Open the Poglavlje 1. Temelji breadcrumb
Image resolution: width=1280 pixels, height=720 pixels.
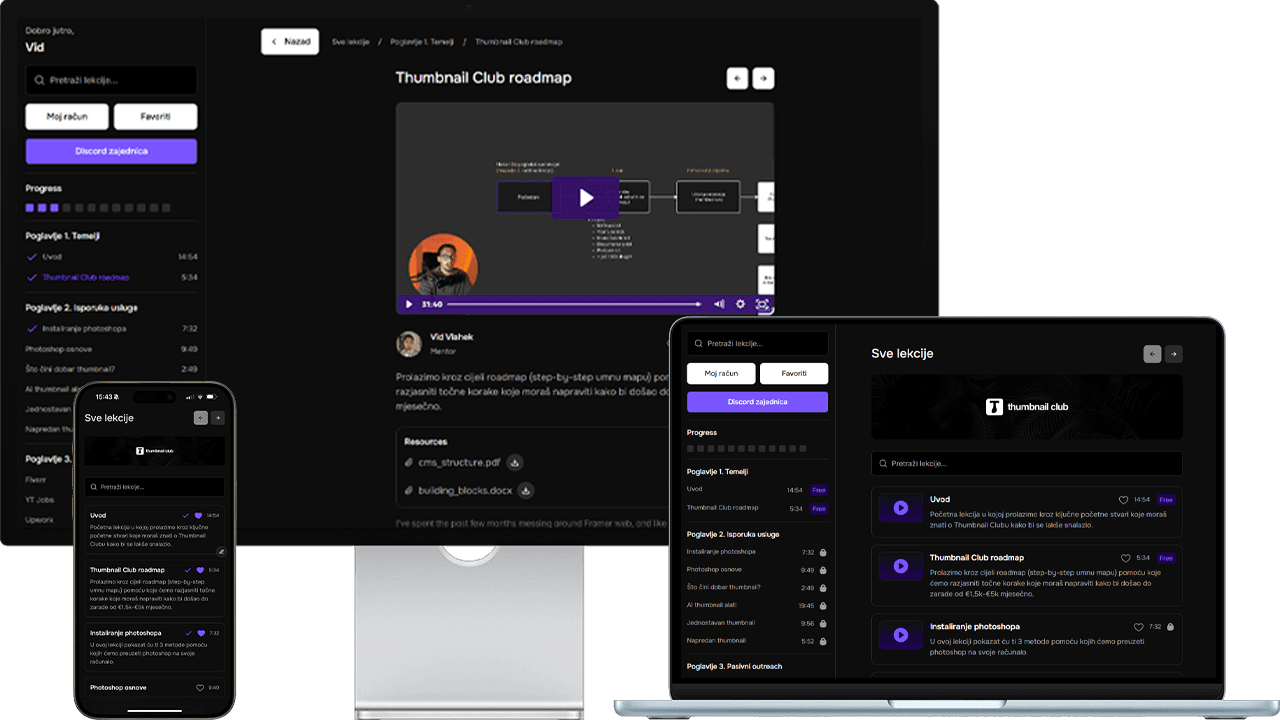coord(421,42)
